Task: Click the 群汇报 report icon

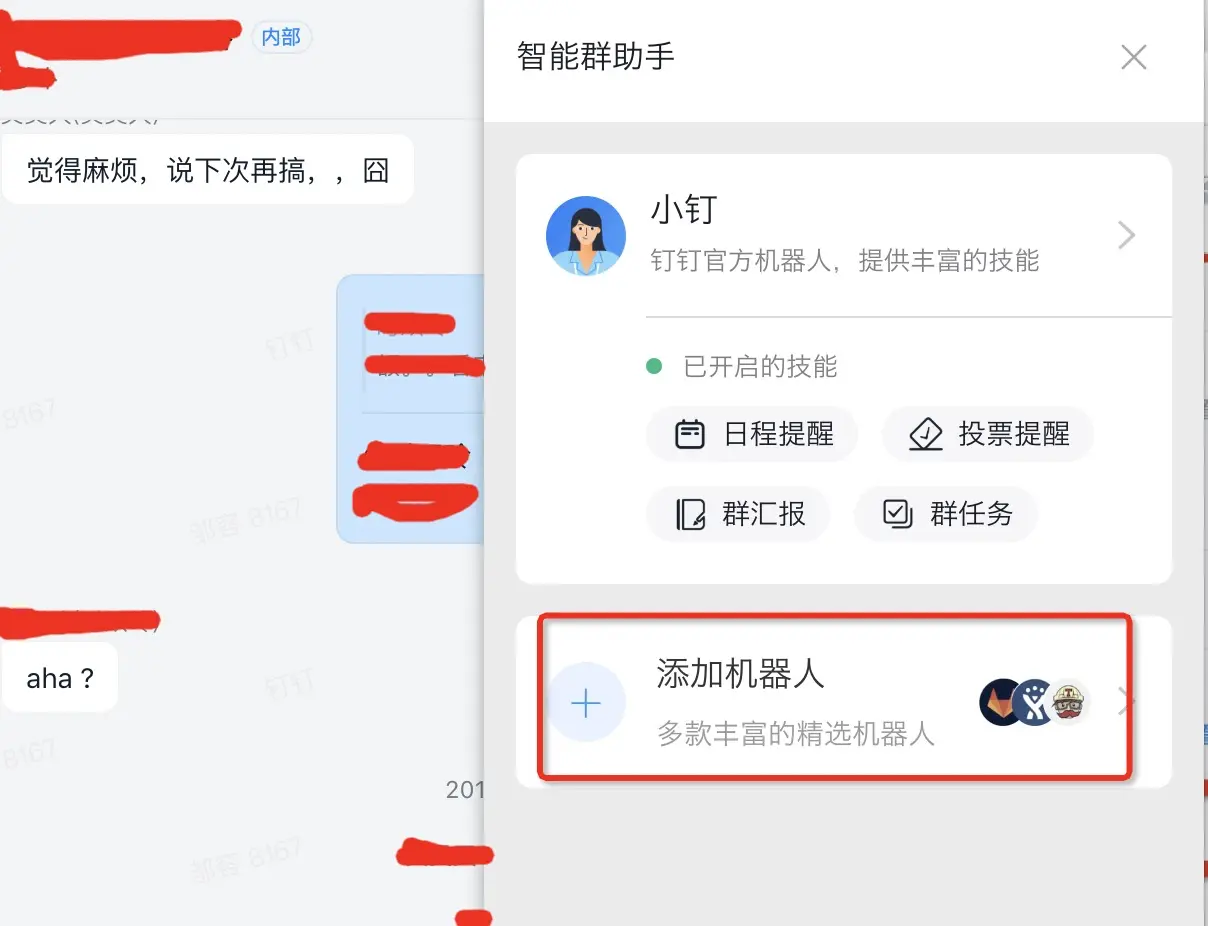Action: coord(690,514)
